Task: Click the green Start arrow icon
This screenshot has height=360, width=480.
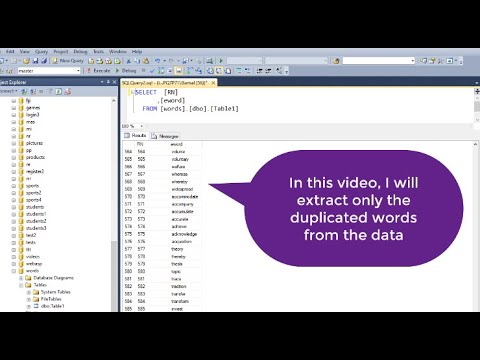Action: coord(221,61)
